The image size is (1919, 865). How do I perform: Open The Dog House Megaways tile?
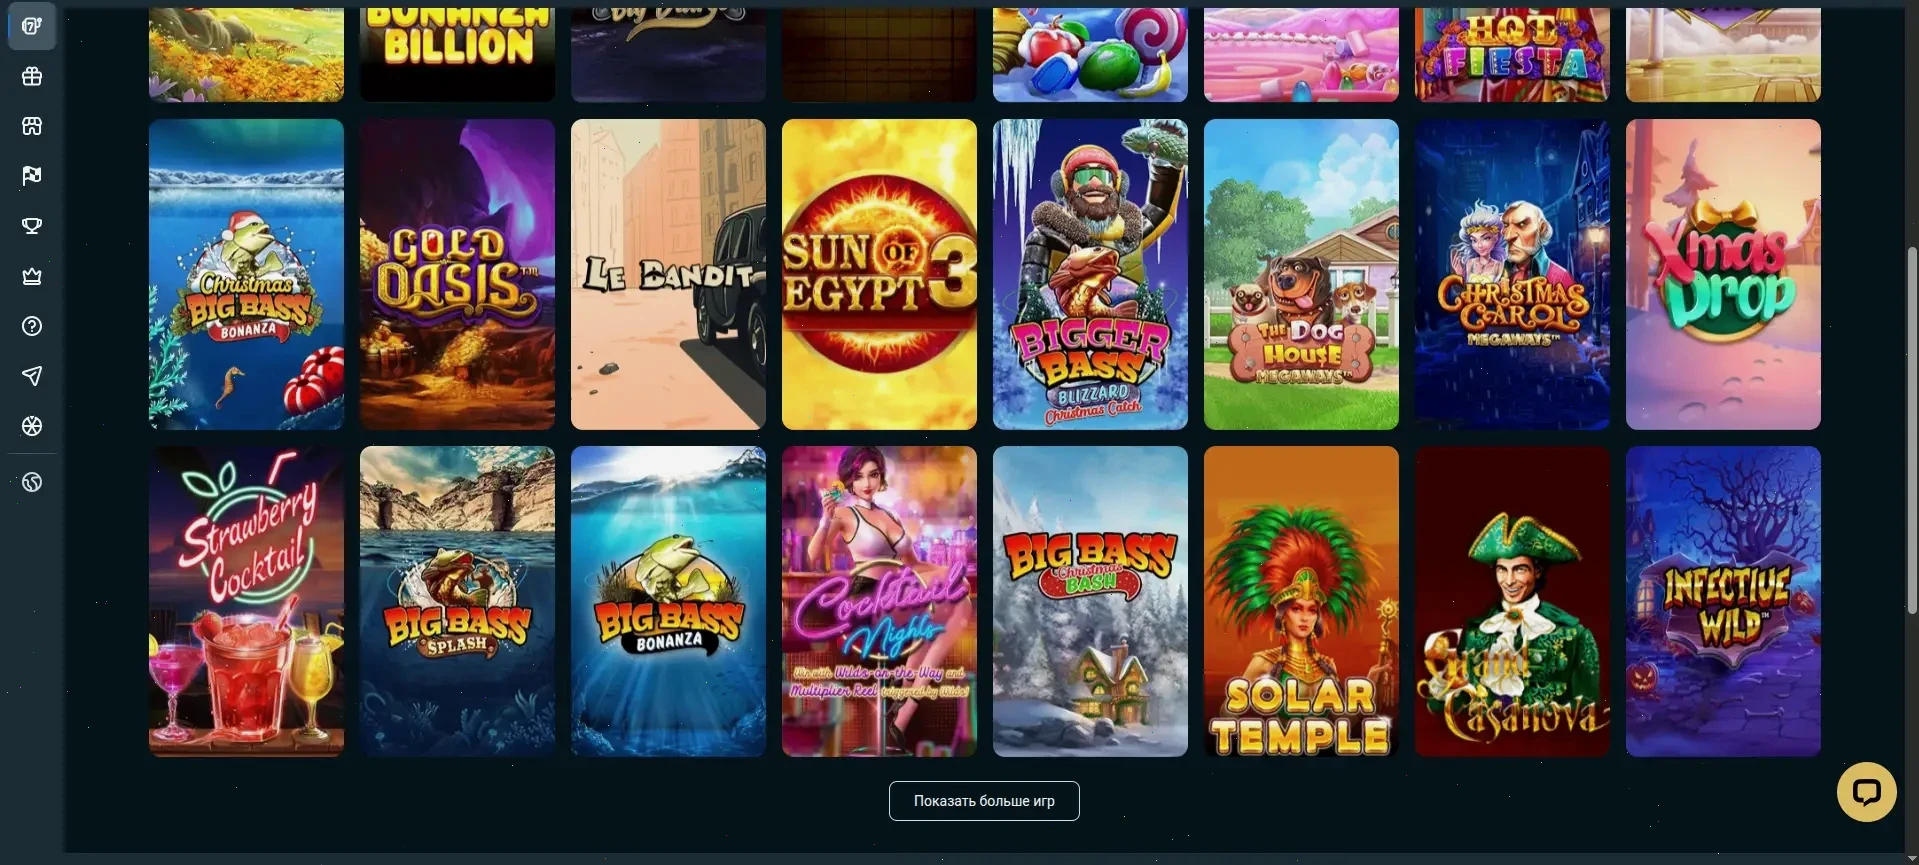click(1301, 274)
